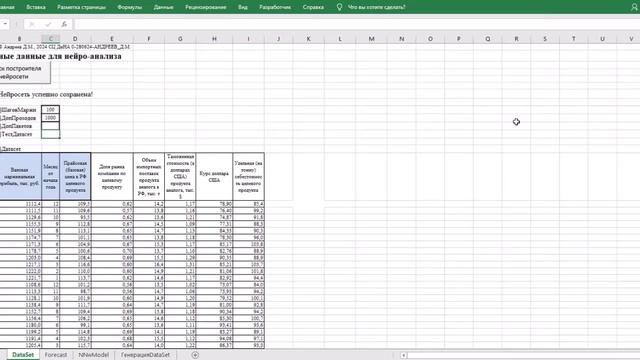The height and width of the screenshot is (360, 640).
Task: Select column K header
Action: click(x=309, y=39)
